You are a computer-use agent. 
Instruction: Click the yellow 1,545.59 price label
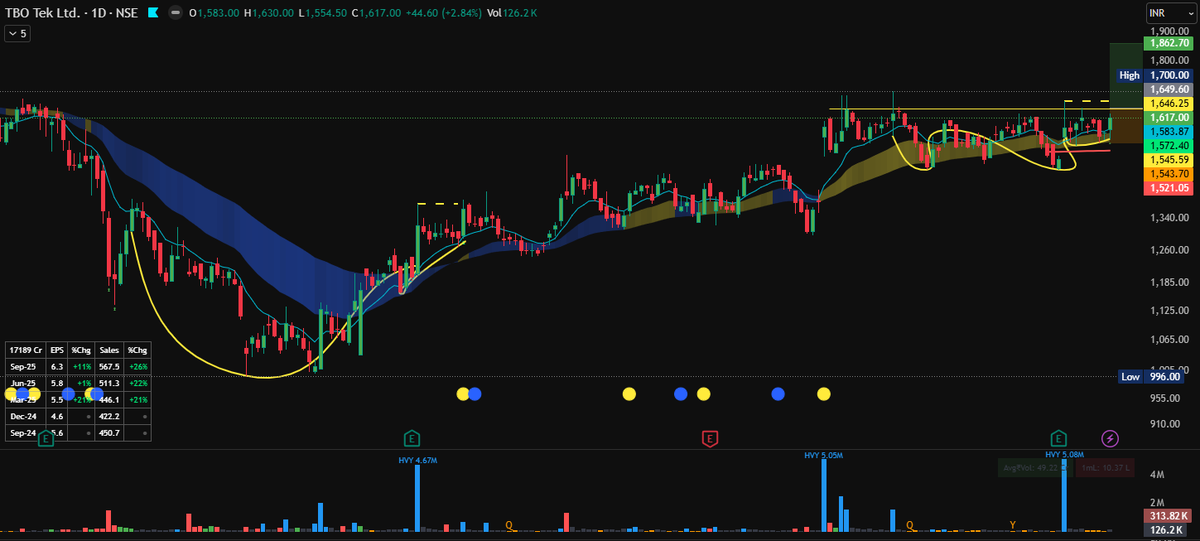(1168, 159)
